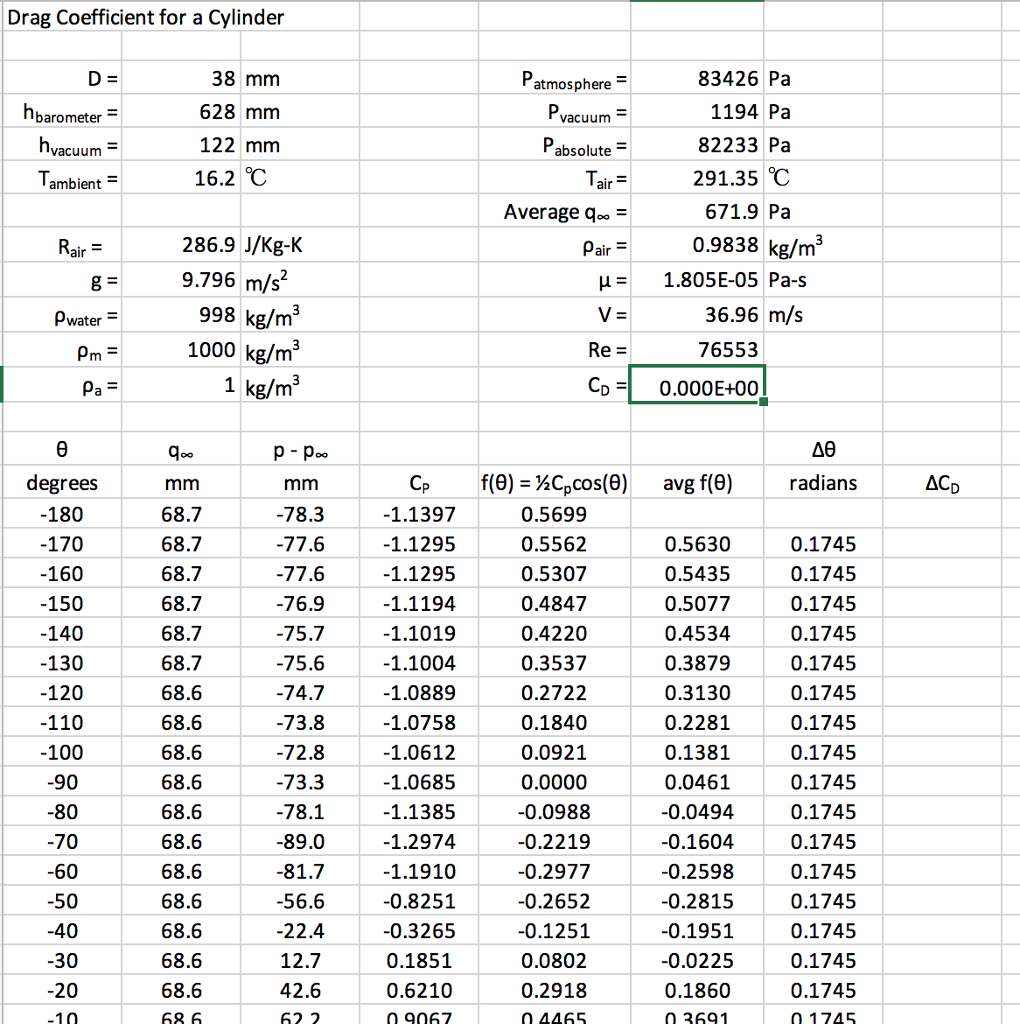
Task: Select the title cell 'Drag Coefficient for a Cylinder'
Action: [x=146, y=17]
